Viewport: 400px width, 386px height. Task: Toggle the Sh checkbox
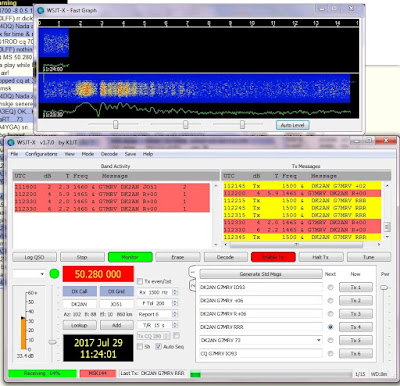point(140,347)
